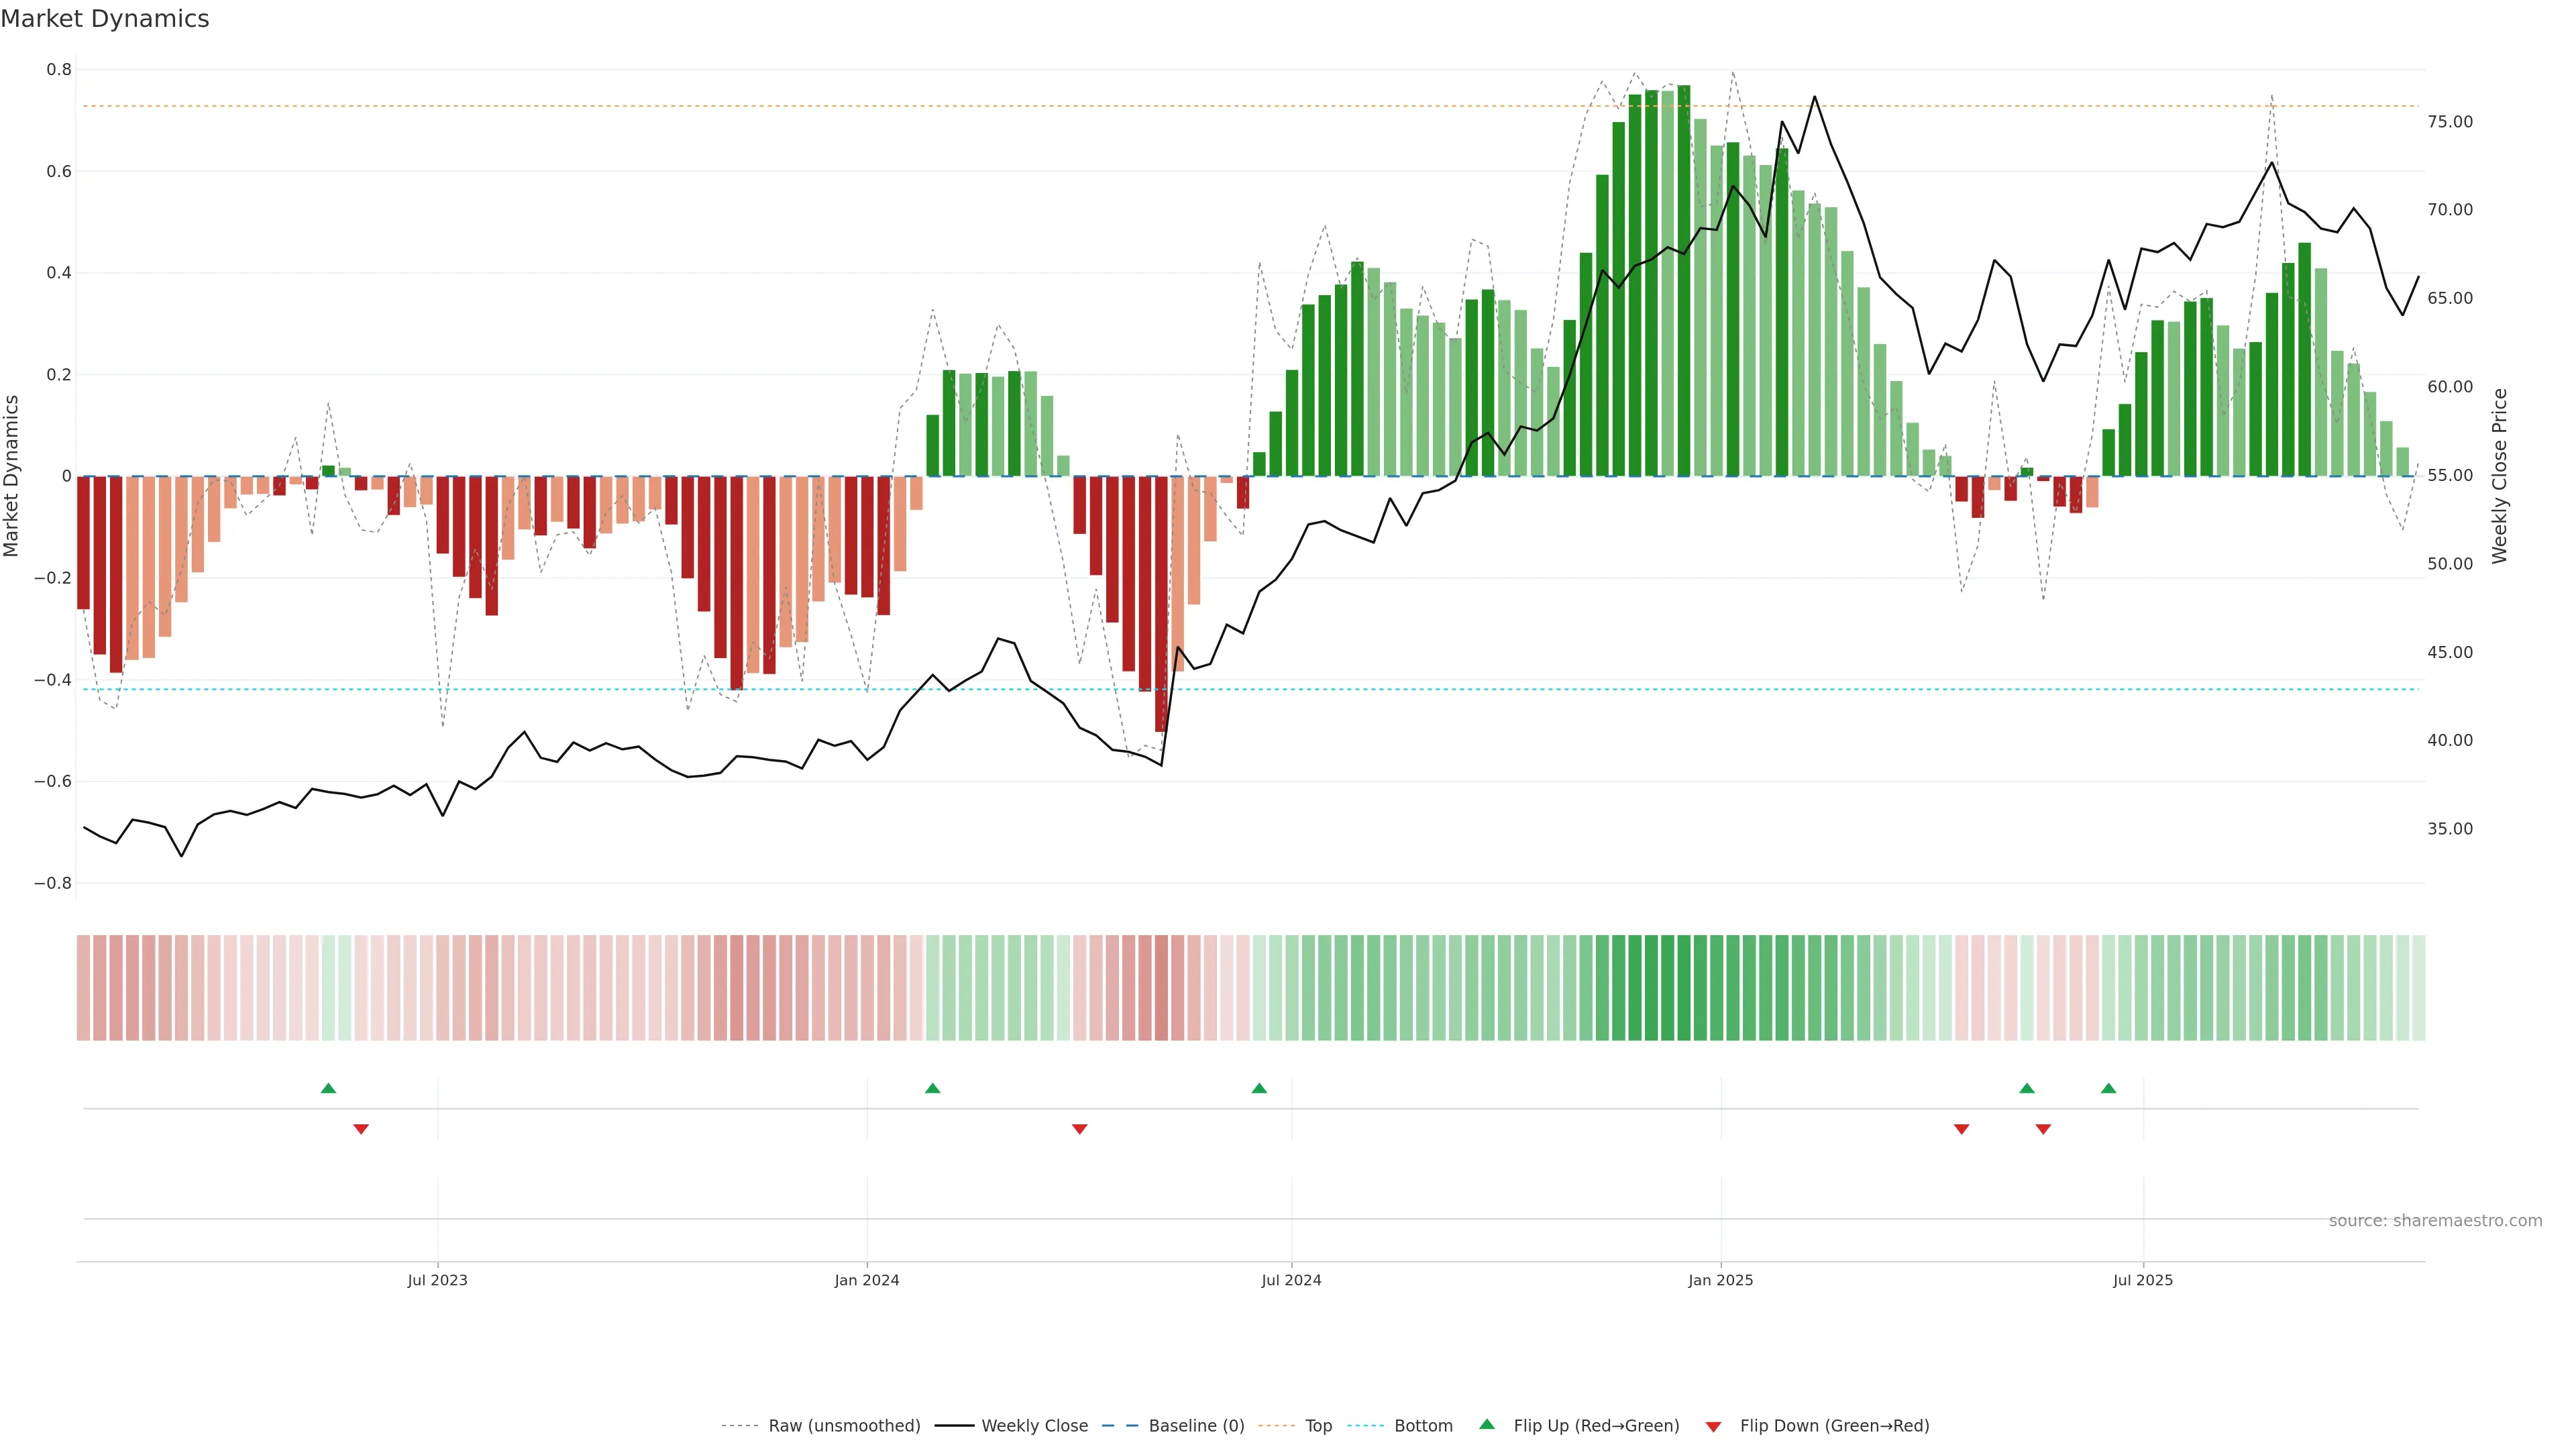Viewport: 2576px width, 1449px height.
Task: Toggle the Top legend entry
Action: (x=1318, y=1426)
